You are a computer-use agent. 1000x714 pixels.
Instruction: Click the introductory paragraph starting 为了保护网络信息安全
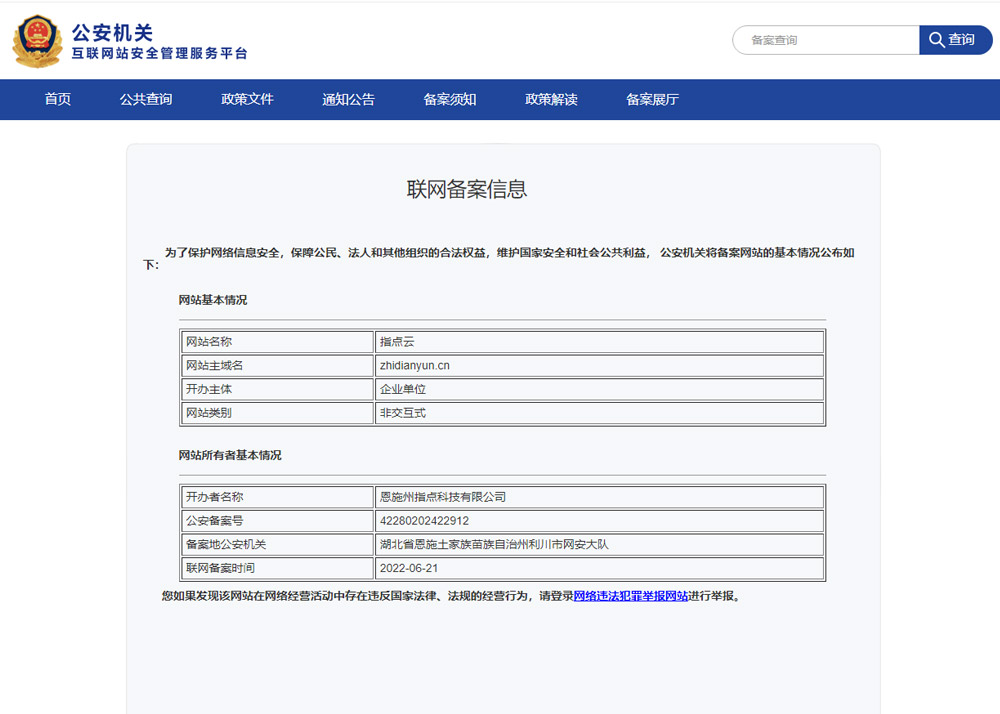tap(499, 258)
